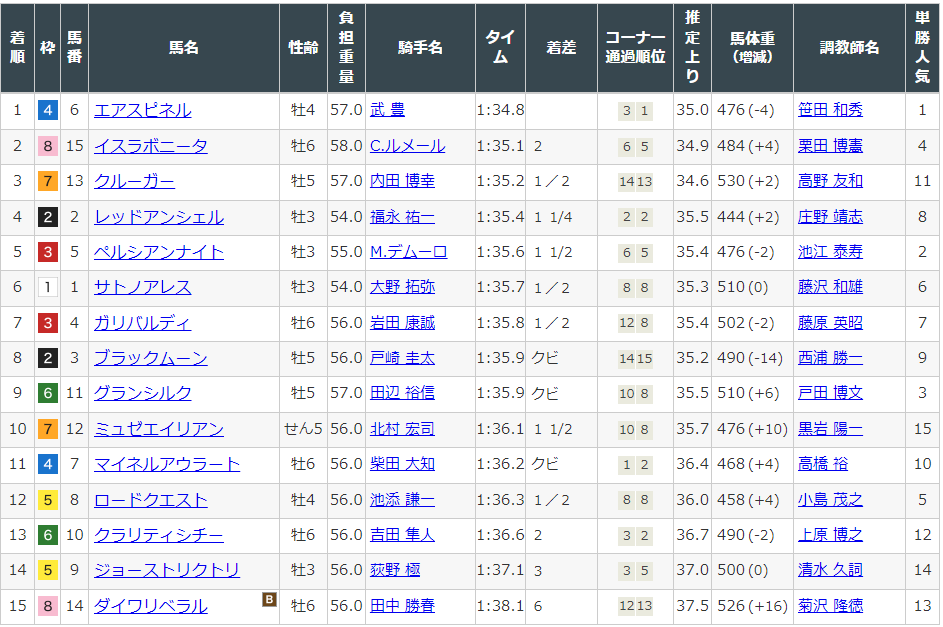The width and height of the screenshot is (943, 627).
Task: Open horse link ミュゼエイリアン
Action: click(x=159, y=429)
